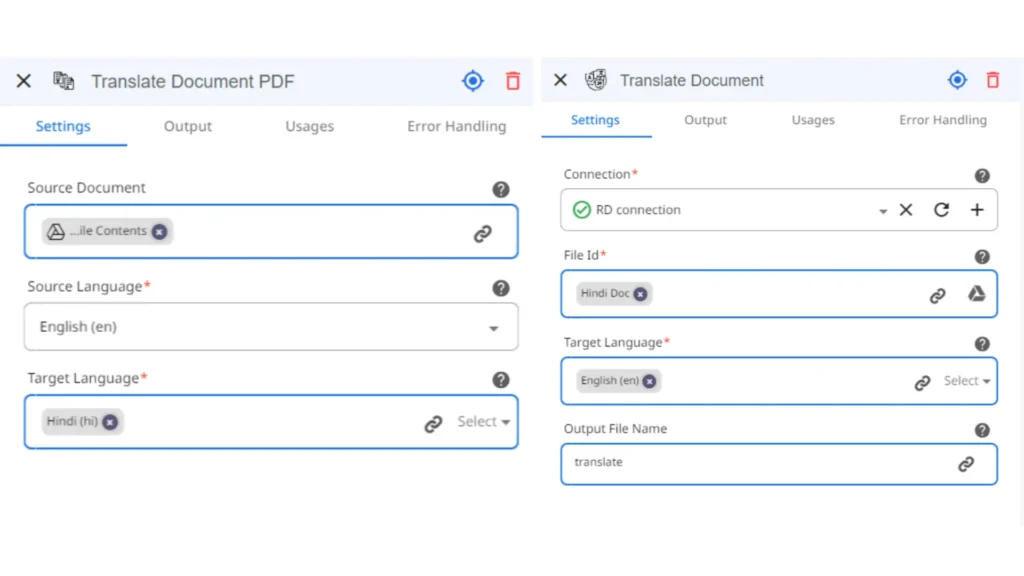
Task: Click the link icon in Output File Name field
Action: (966, 464)
